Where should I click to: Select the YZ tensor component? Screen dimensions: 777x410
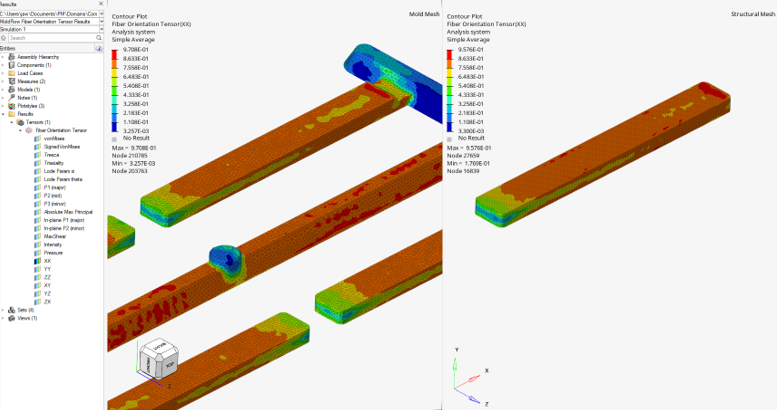[x=47, y=293]
